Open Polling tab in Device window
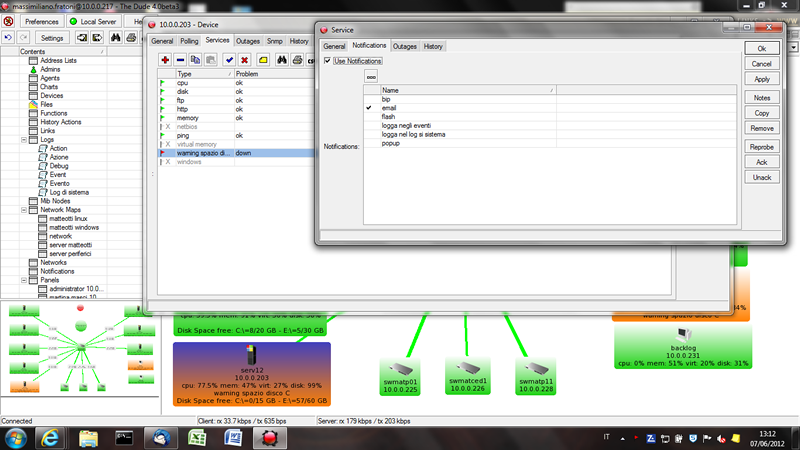 [x=189, y=41]
